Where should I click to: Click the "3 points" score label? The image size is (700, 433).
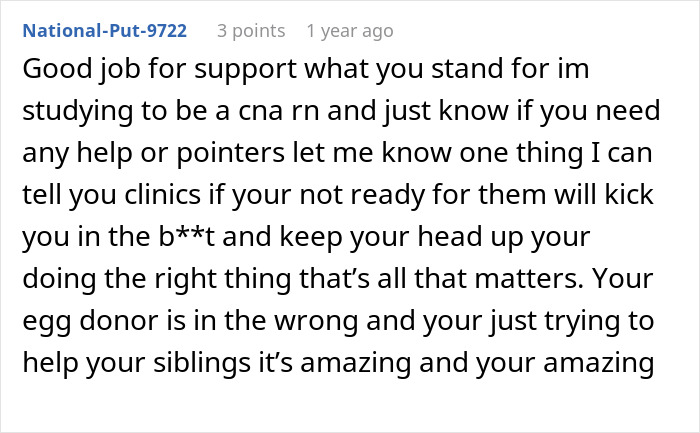pos(251,30)
